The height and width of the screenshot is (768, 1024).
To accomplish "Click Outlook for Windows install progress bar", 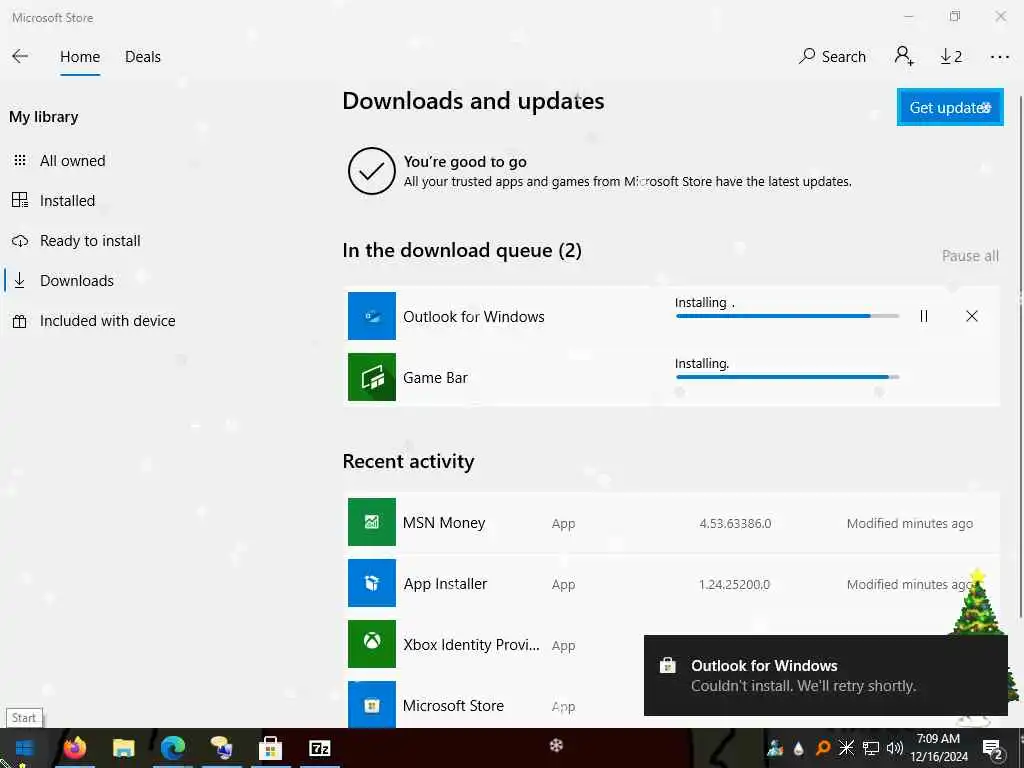I will [x=788, y=316].
